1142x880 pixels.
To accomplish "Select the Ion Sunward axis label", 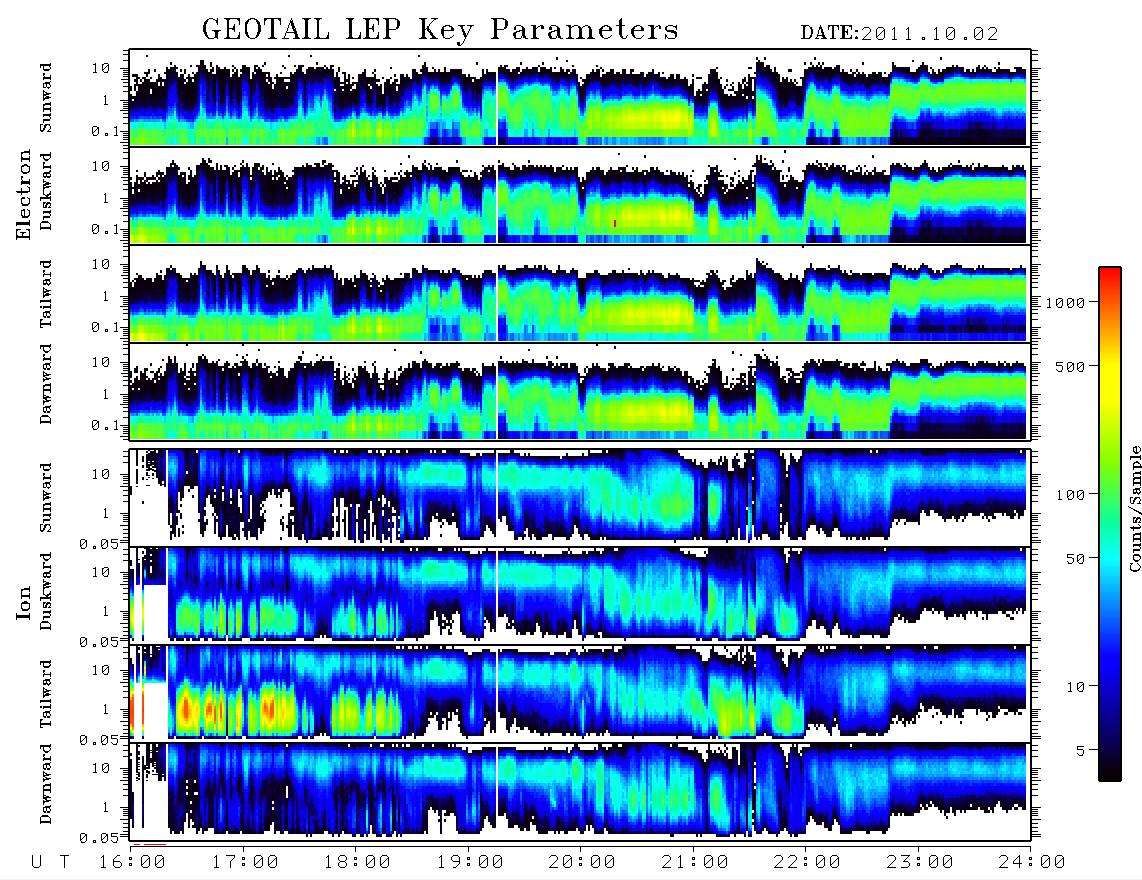I will click(x=46, y=497).
